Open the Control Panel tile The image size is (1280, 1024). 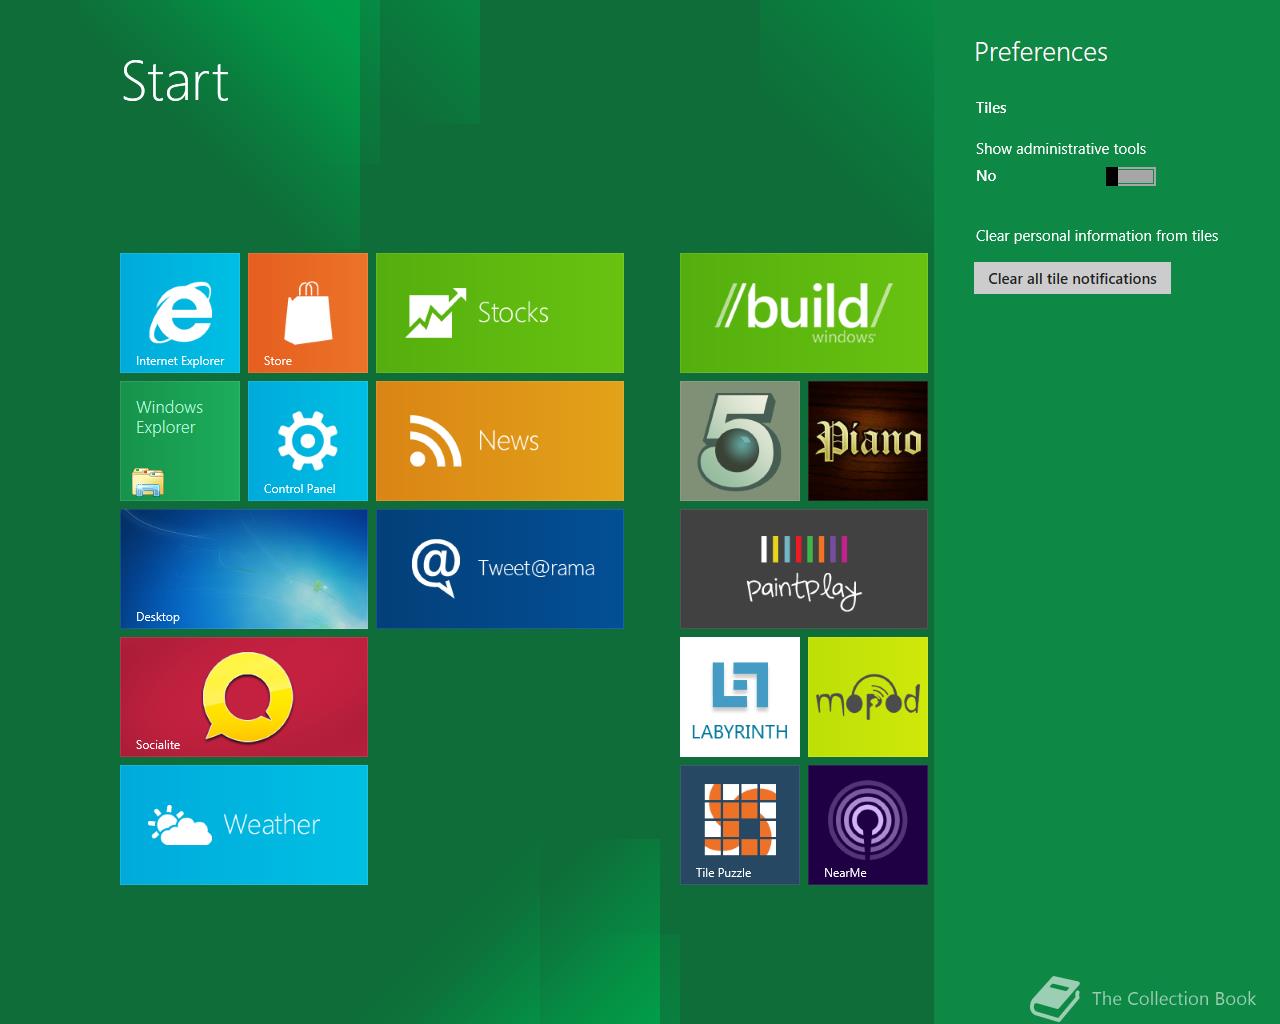tap(308, 441)
